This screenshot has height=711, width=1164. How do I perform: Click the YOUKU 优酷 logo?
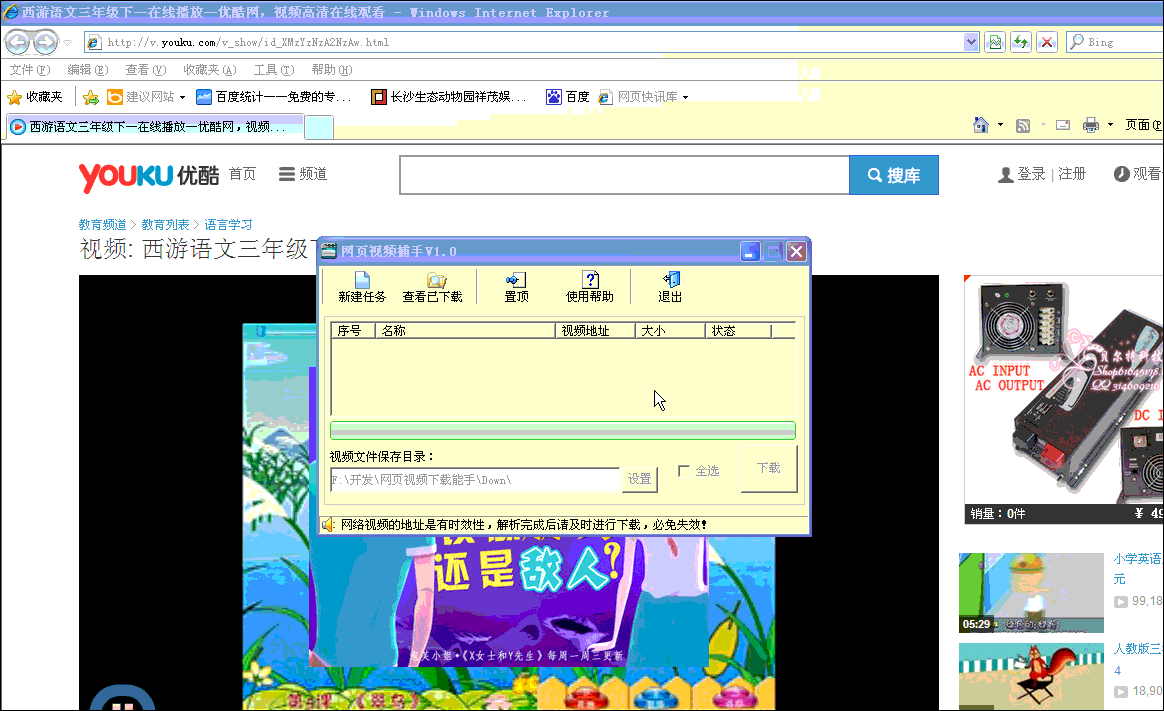148,177
